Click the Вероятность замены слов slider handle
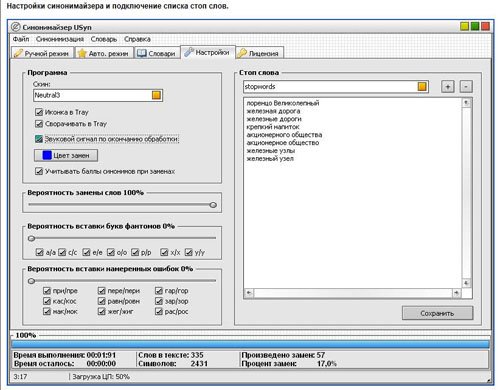Screen dimensions: 500x390 213,205
